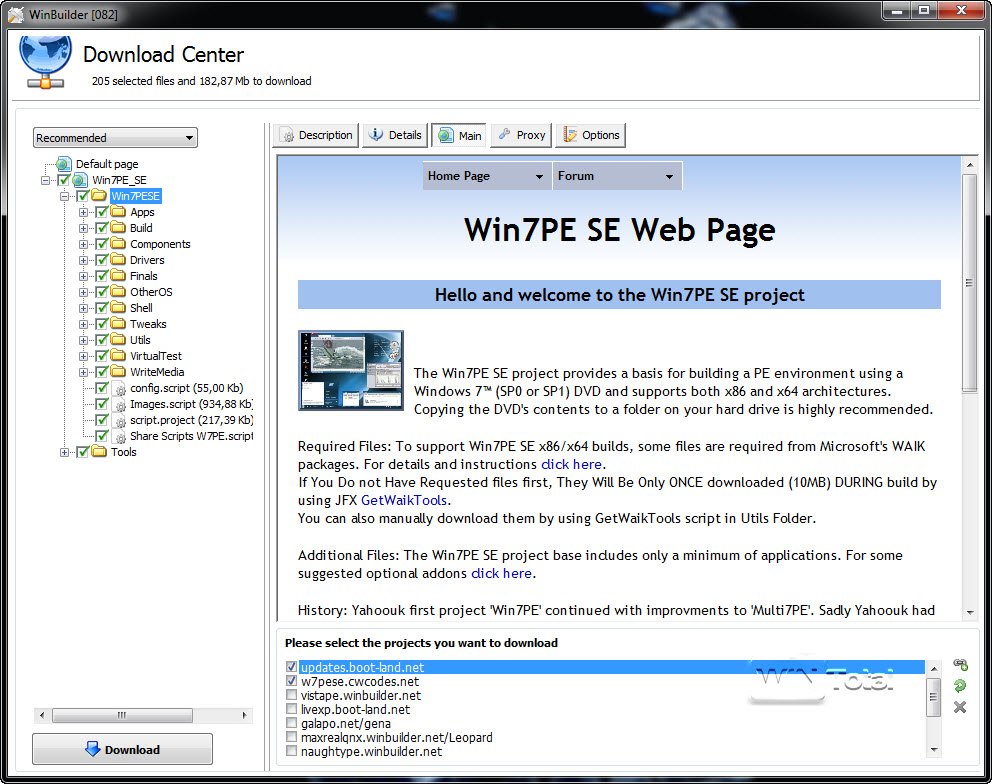The height and width of the screenshot is (784, 992).
Task: Open the Proxy tab
Action: 522,135
